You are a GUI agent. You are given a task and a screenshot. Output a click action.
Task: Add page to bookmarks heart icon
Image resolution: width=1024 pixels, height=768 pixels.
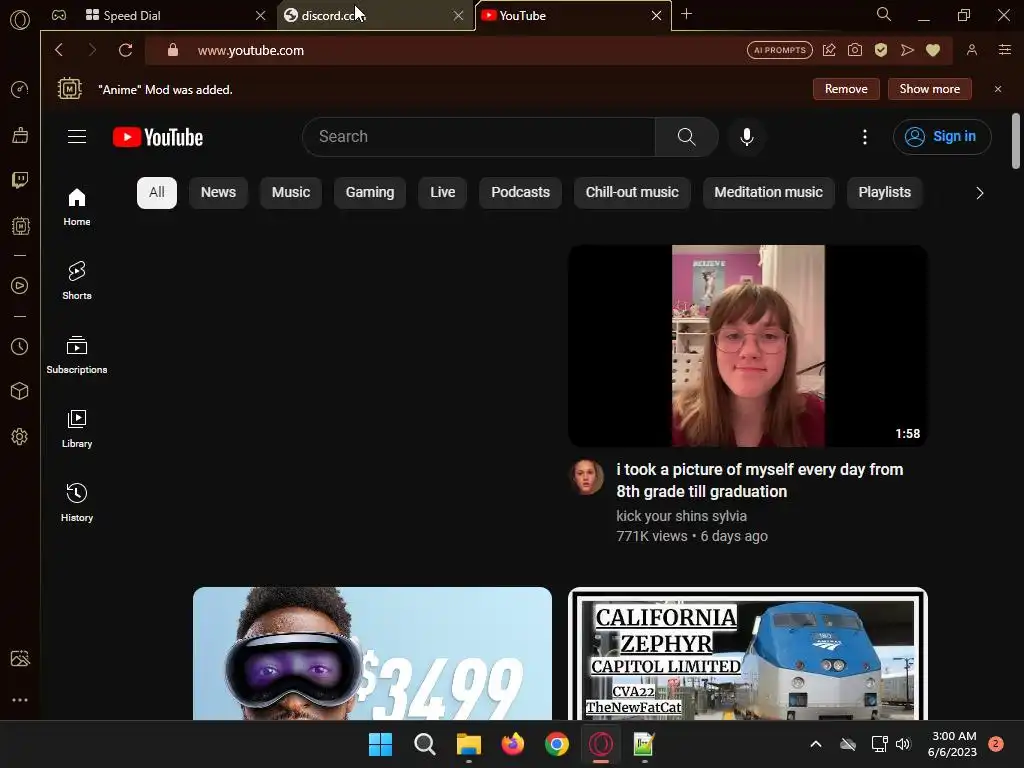pyautogui.click(x=933, y=50)
